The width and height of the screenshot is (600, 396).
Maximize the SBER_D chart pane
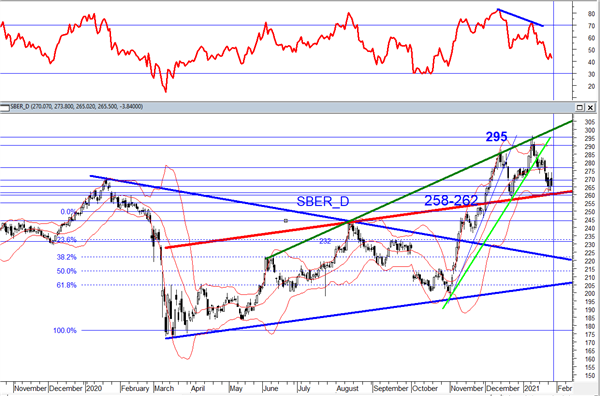click(580, 108)
